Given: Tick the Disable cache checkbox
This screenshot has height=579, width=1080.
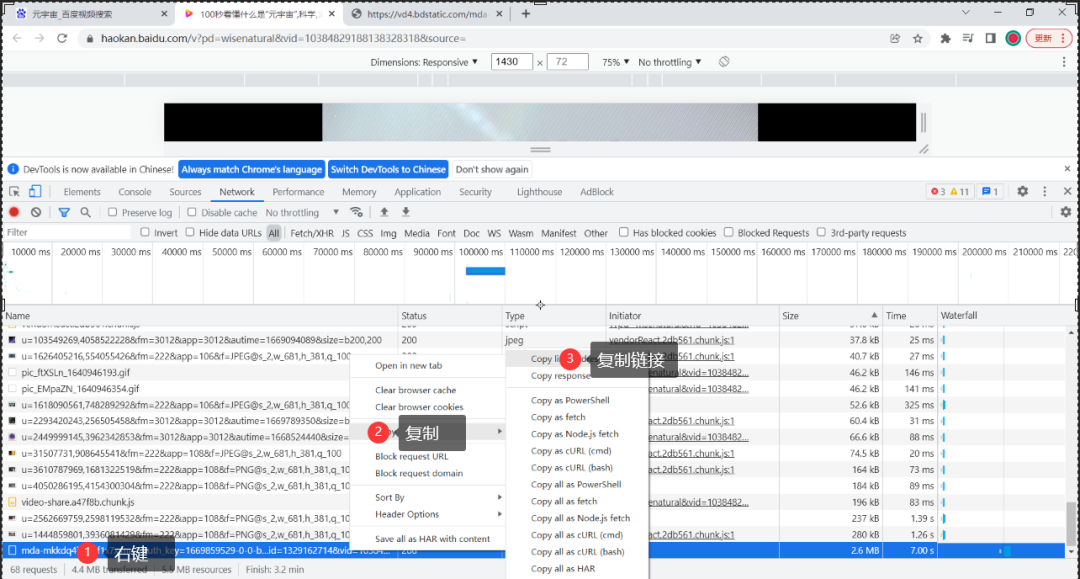Looking at the screenshot, I should click(x=193, y=213).
